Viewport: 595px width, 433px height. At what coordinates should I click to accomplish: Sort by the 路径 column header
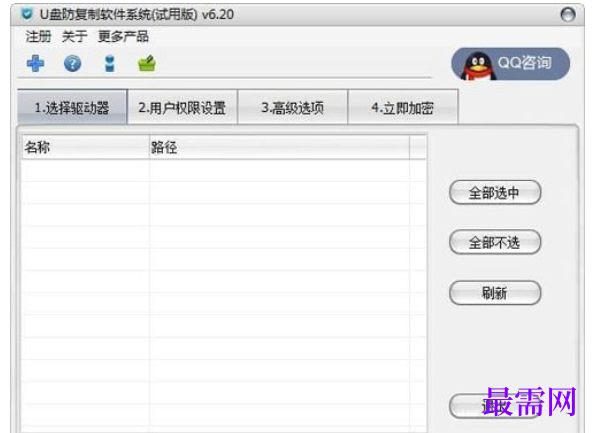coord(279,147)
